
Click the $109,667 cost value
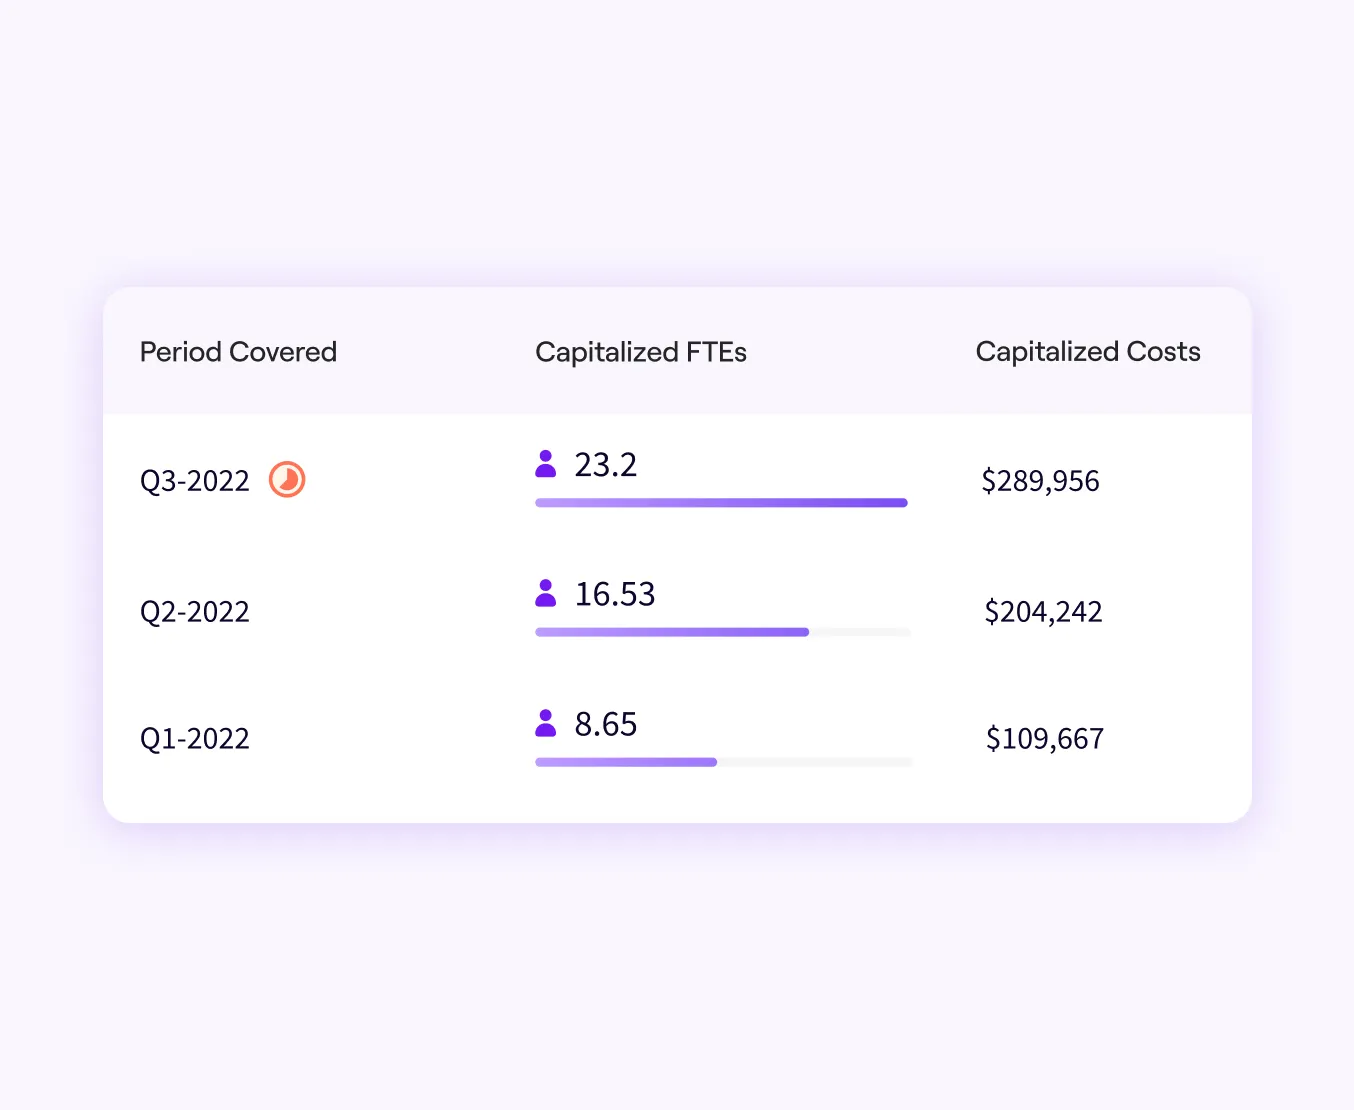click(1045, 739)
